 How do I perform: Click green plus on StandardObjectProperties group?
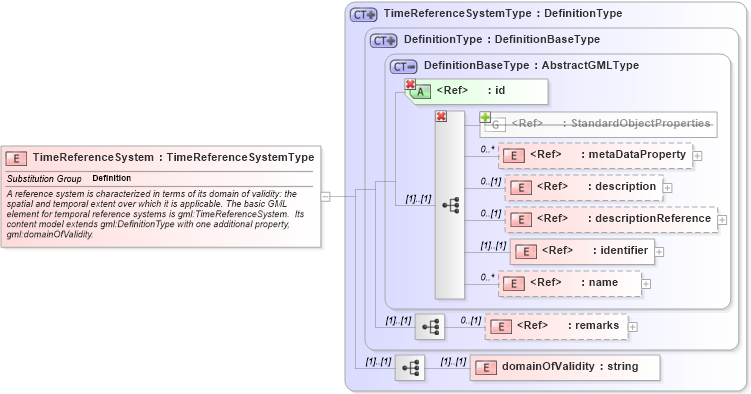tap(485, 117)
